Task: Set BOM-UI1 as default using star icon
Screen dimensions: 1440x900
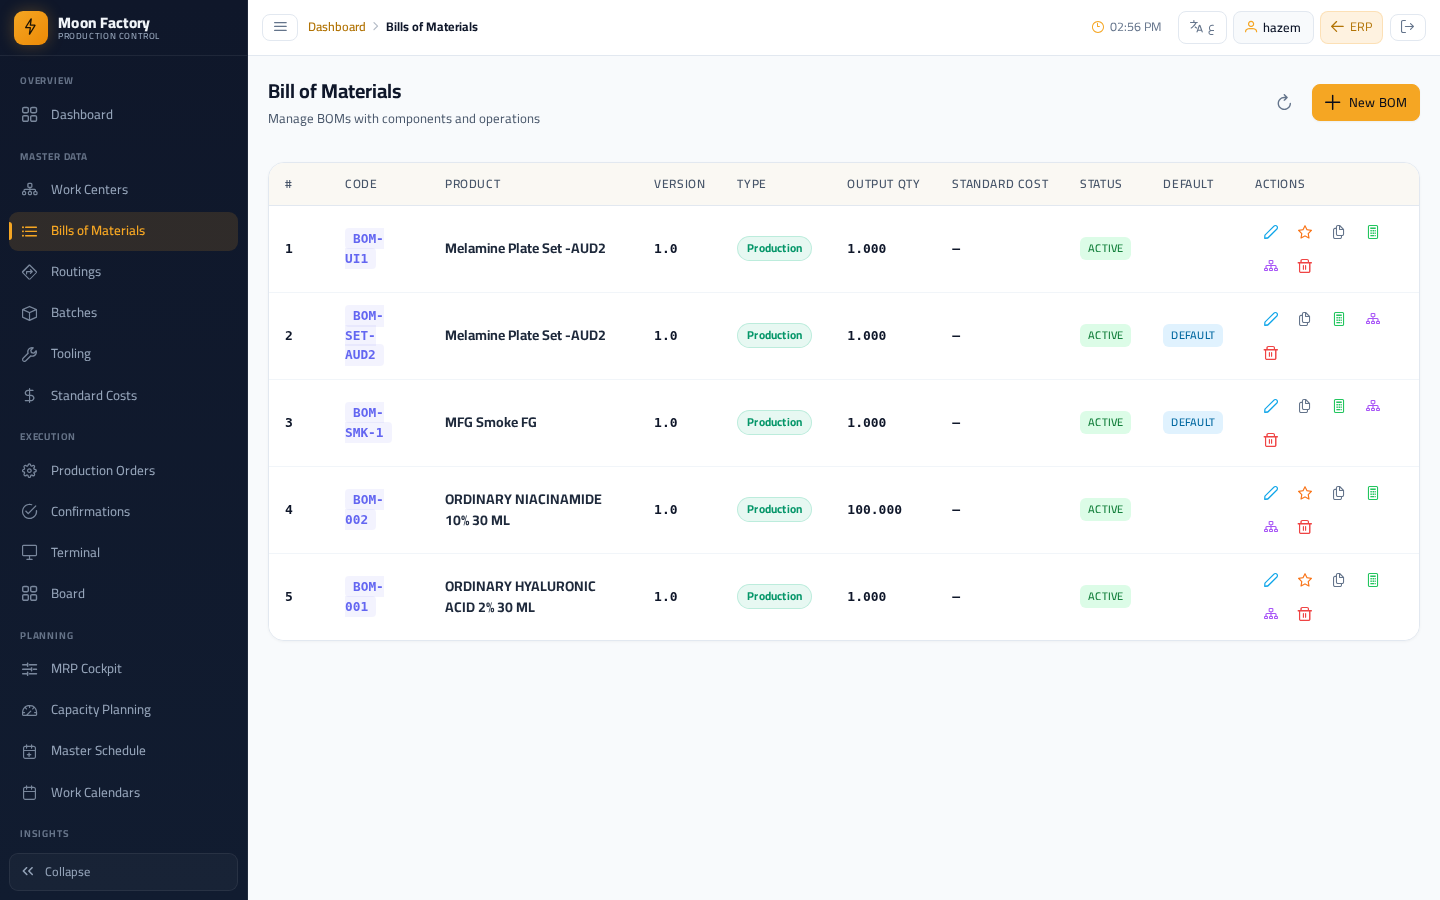Action: (x=1305, y=232)
